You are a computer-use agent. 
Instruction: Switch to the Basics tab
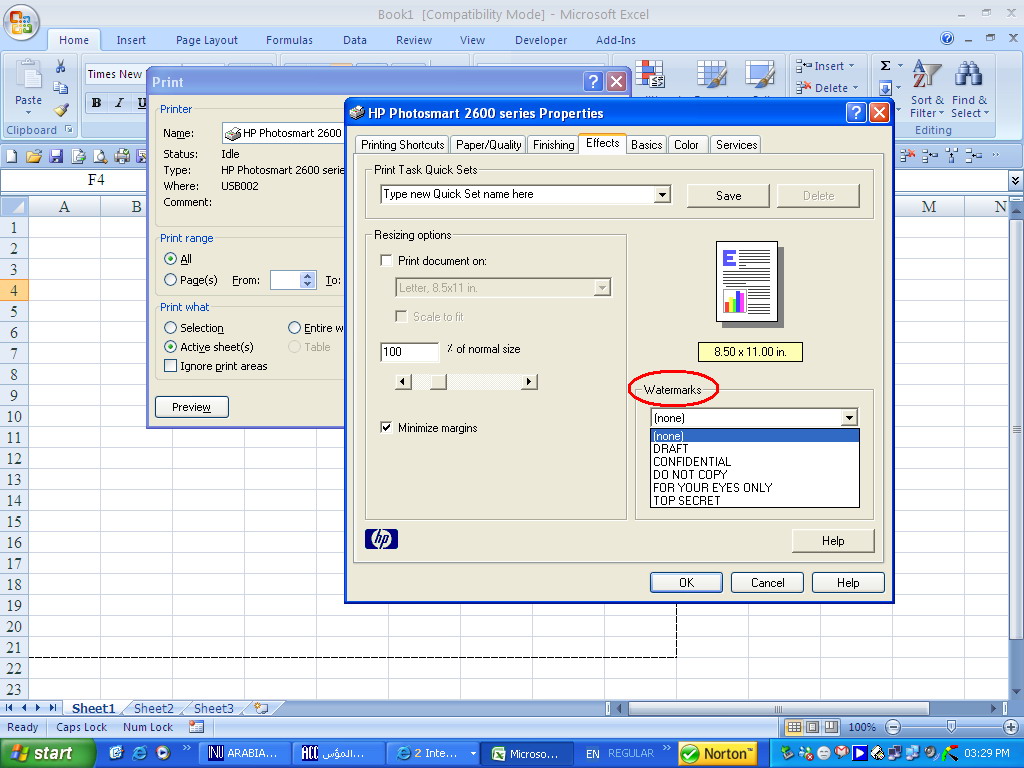click(x=647, y=144)
